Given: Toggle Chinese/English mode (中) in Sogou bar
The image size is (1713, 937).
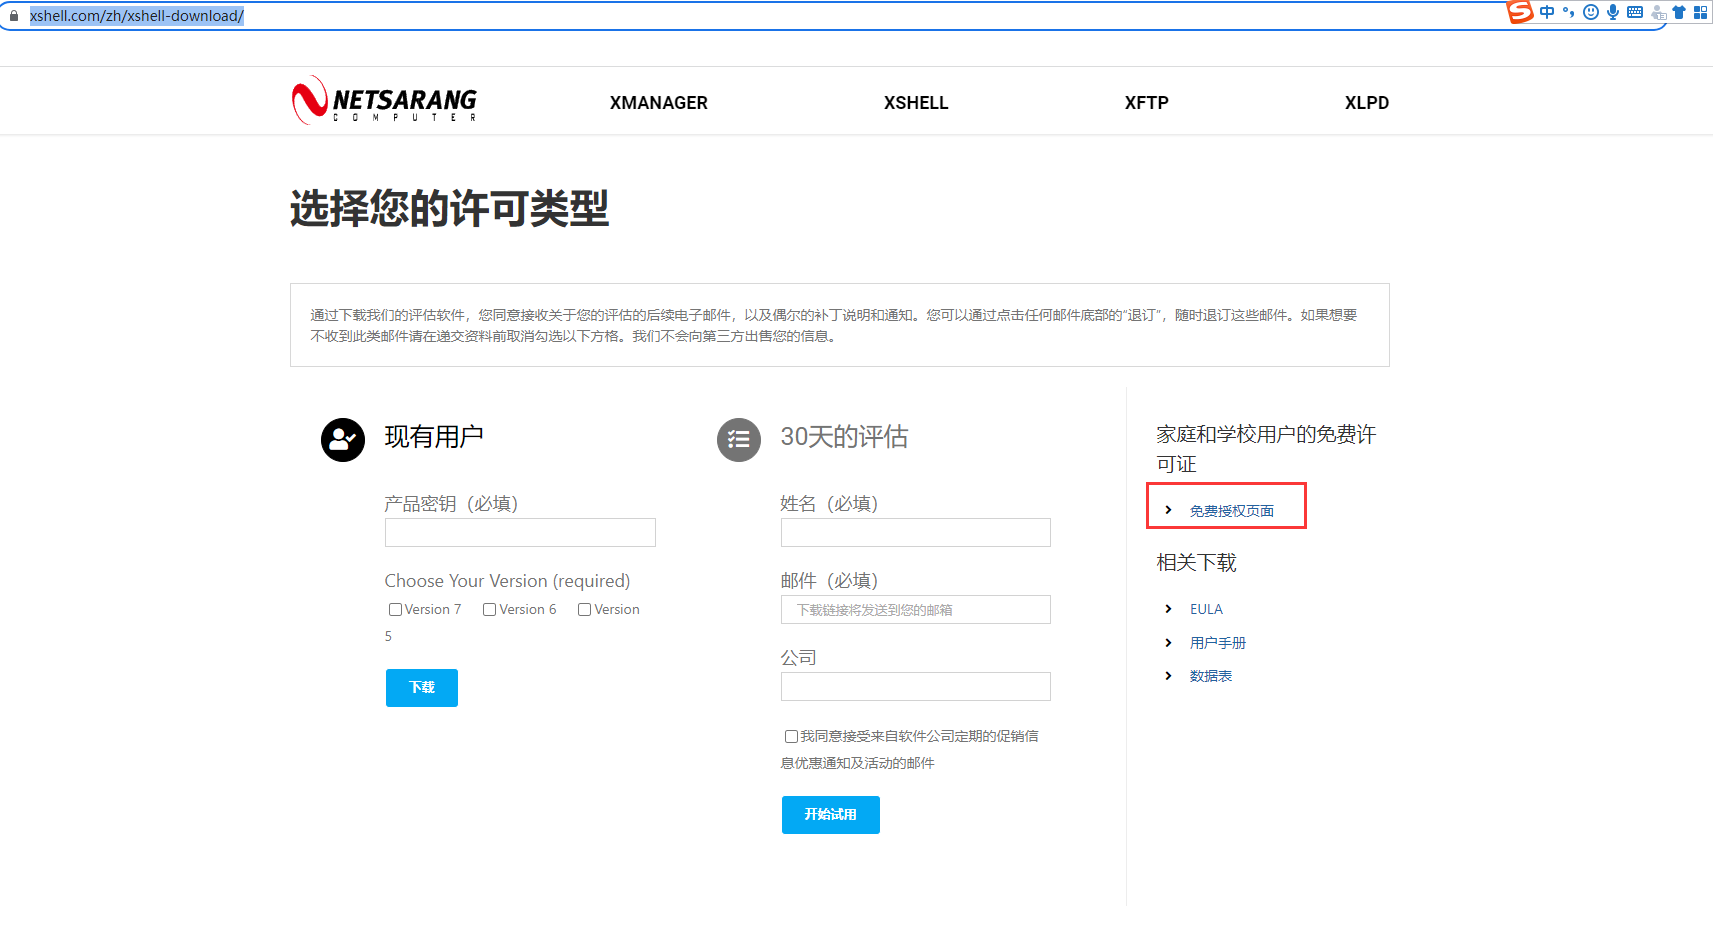Looking at the screenshot, I should [1547, 12].
